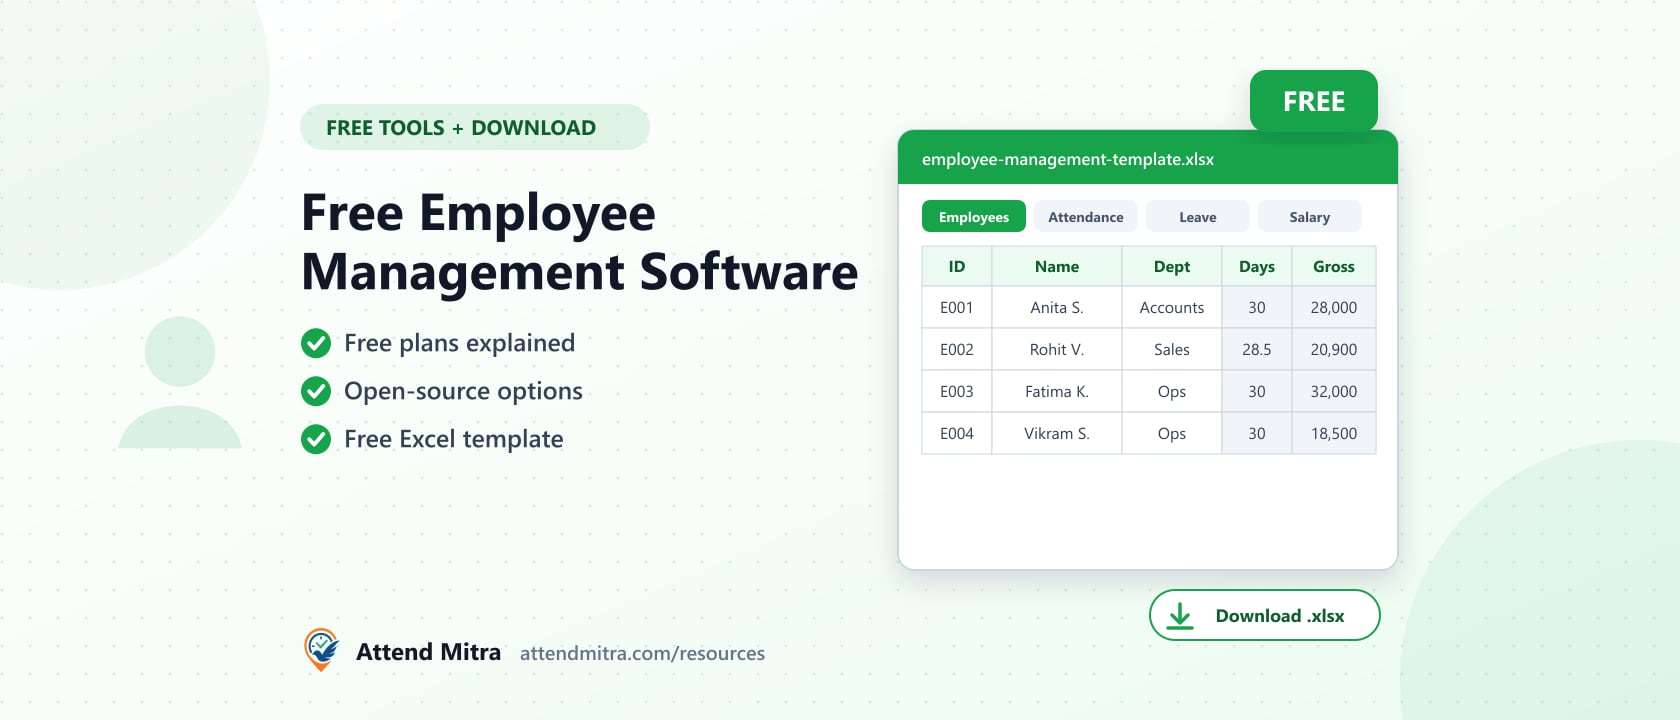Screen dimensions: 1680x720
Task: Select the Employees tab
Action: 974,217
